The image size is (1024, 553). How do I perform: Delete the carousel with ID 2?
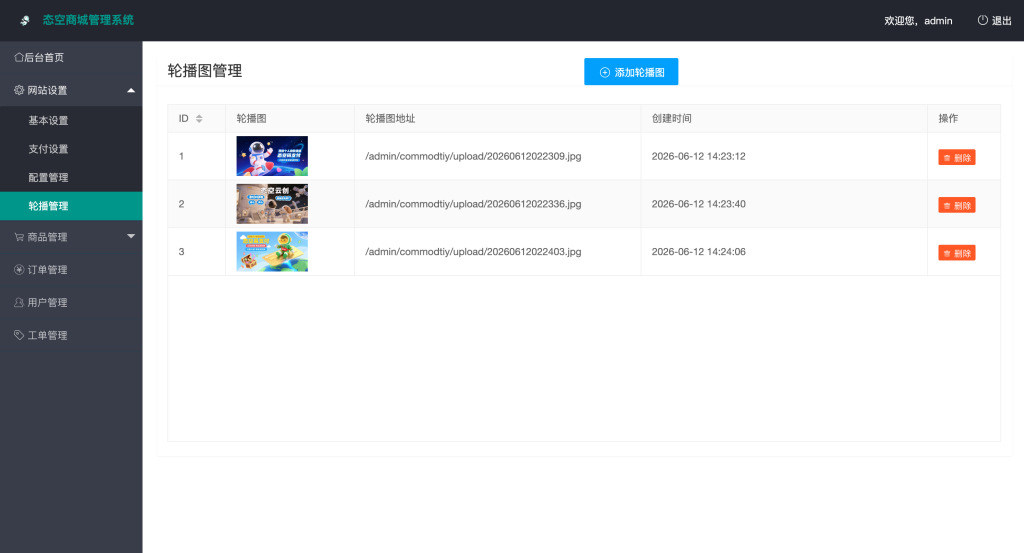coord(957,205)
